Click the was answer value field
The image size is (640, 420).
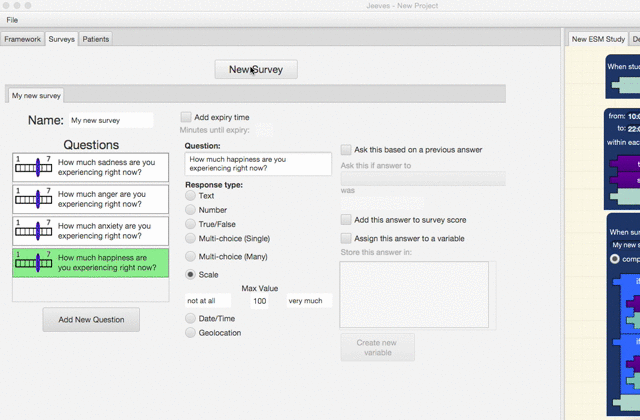tap(382, 203)
